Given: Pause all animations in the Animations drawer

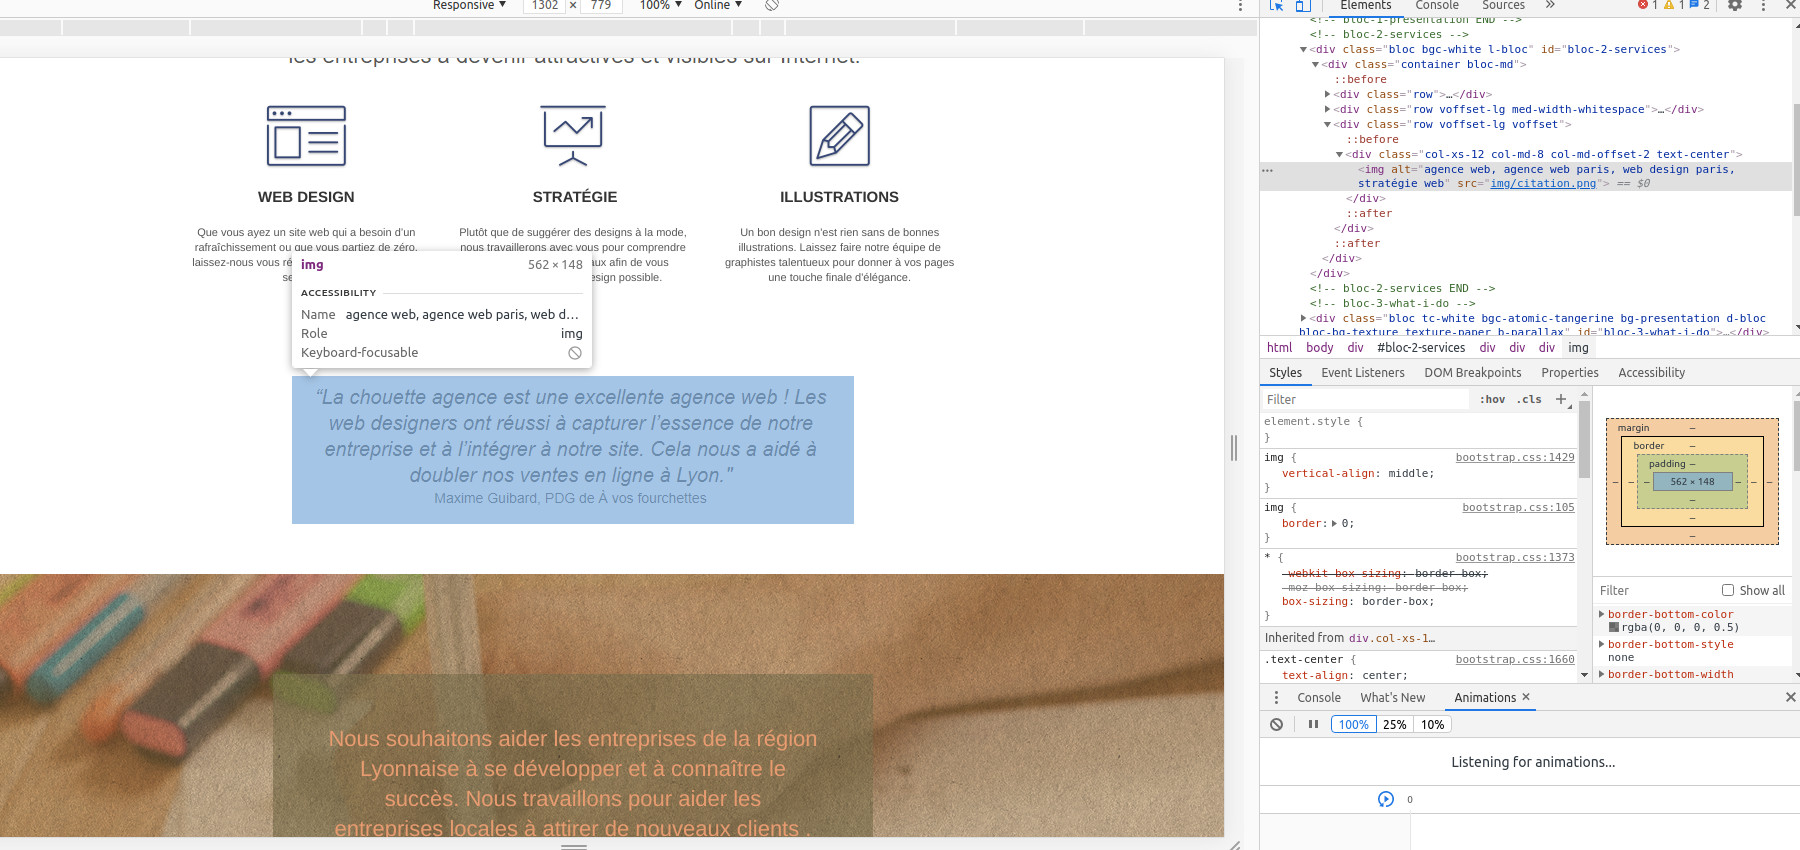Looking at the screenshot, I should pyautogui.click(x=1313, y=725).
